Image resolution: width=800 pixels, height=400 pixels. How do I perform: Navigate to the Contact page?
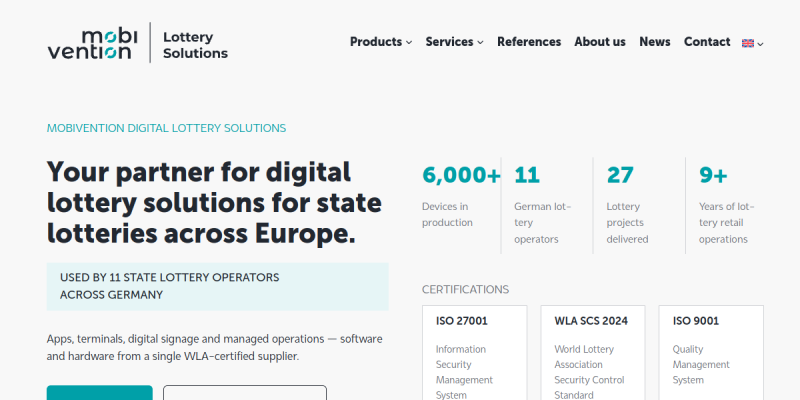(707, 42)
